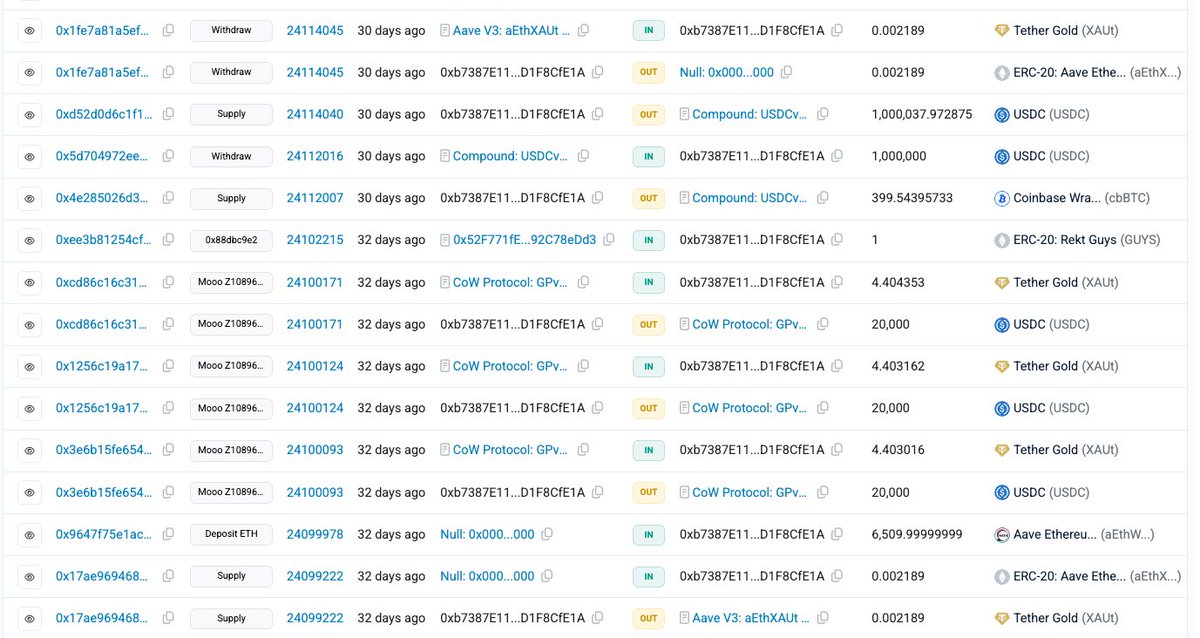Click IN badge on Rekt Guys row
This screenshot has height=638, width=1200.
coord(648,241)
